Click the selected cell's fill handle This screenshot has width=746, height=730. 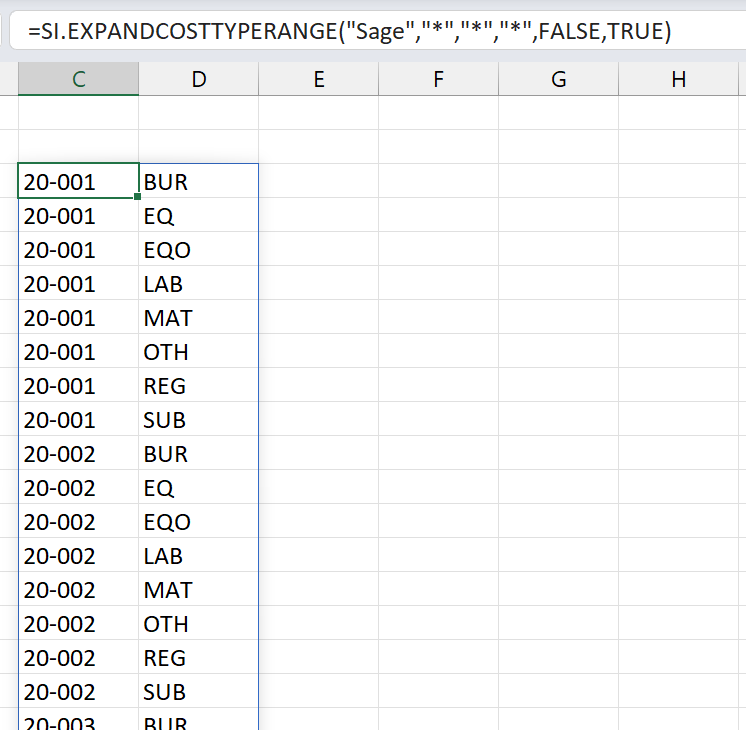[x=138, y=198]
